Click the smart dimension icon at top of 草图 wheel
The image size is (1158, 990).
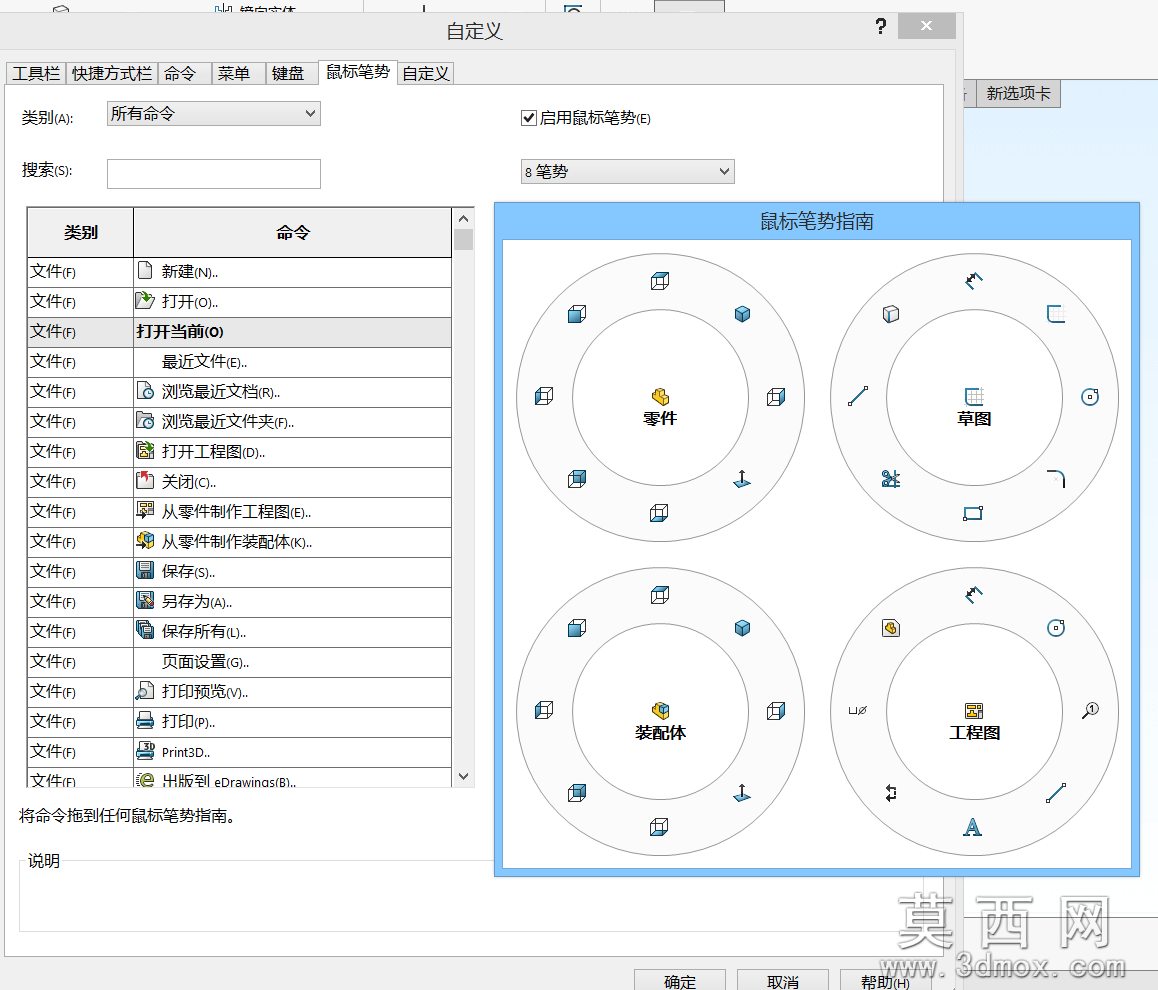click(973, 281)
